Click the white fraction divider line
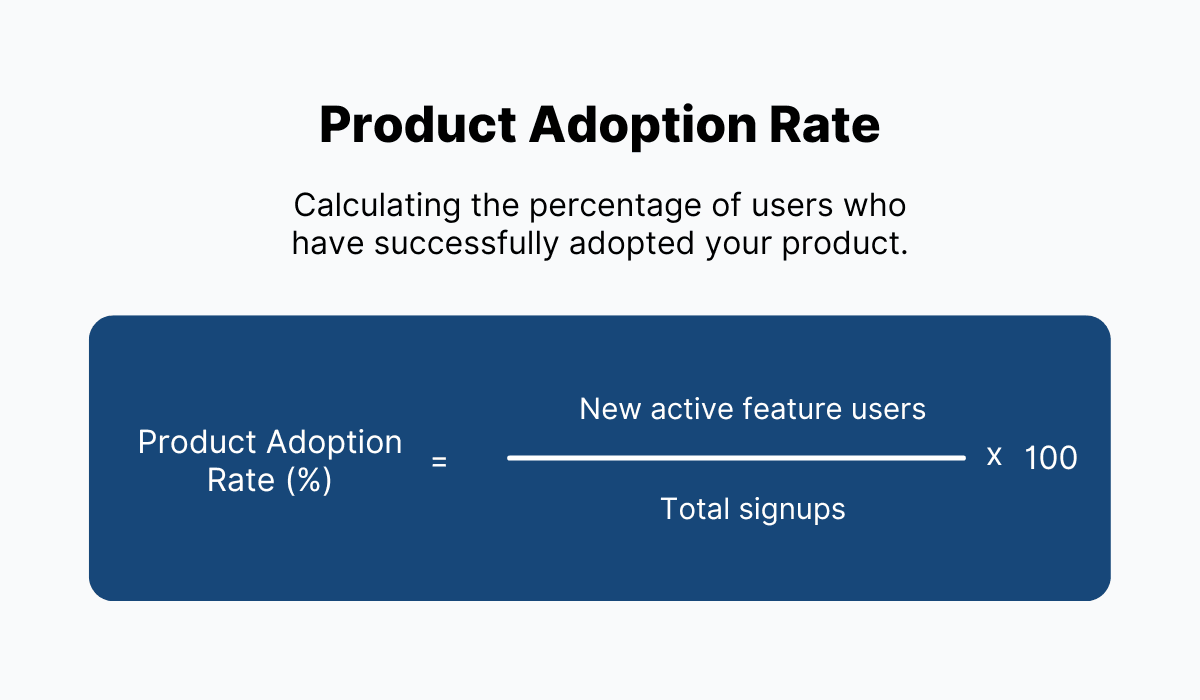The height and width of the screenshot is (700, 1200). 736,458
